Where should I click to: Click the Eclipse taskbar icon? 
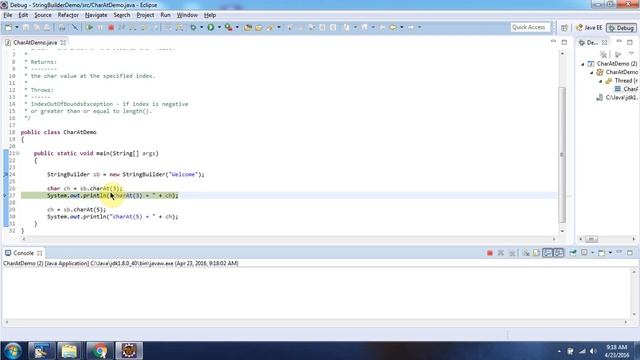pyautogui.click(x=129, y=351)
